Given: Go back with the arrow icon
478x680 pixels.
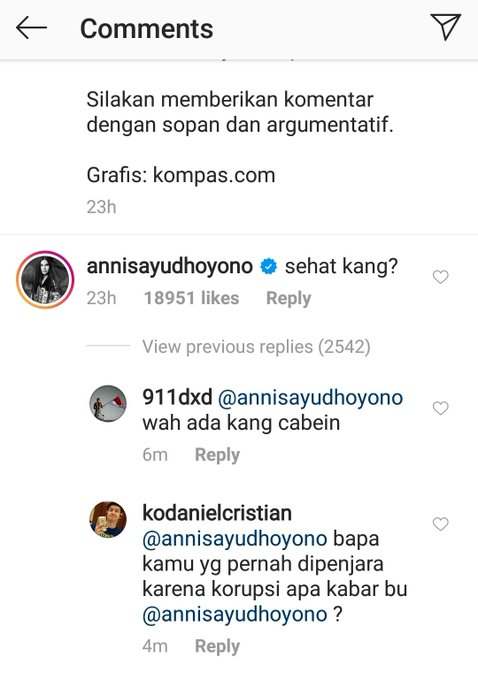Looking at the screenshot, I should (x=31, y=28).
